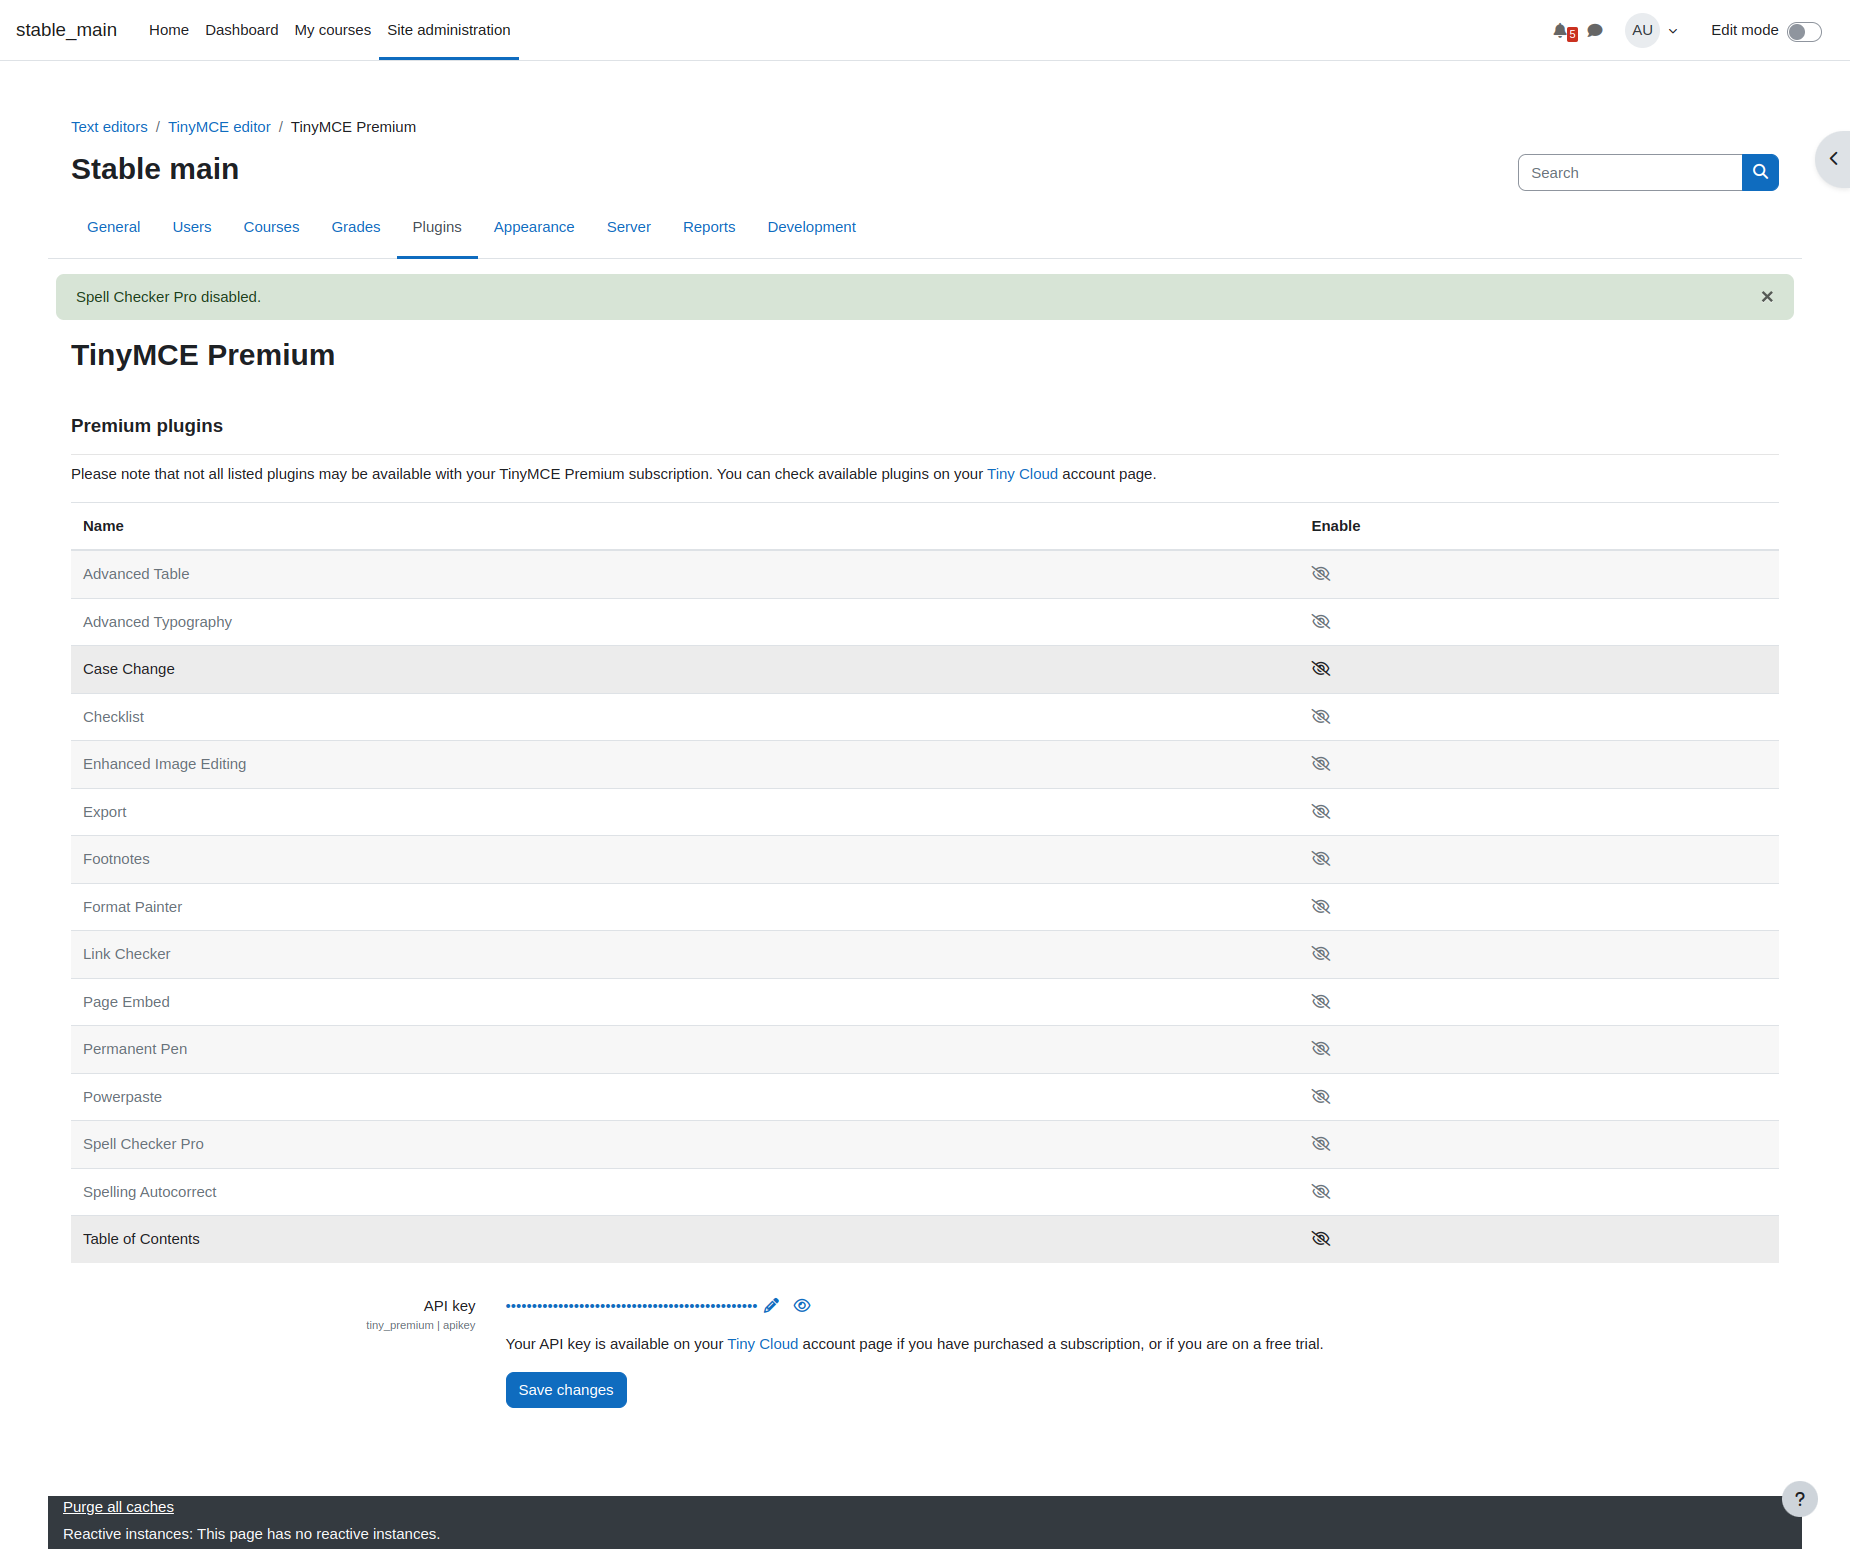Screen dimensions: 1850x1549
Task: Open the notifications bell icon
Action: pyautogui.click(x=1561, y=31)
